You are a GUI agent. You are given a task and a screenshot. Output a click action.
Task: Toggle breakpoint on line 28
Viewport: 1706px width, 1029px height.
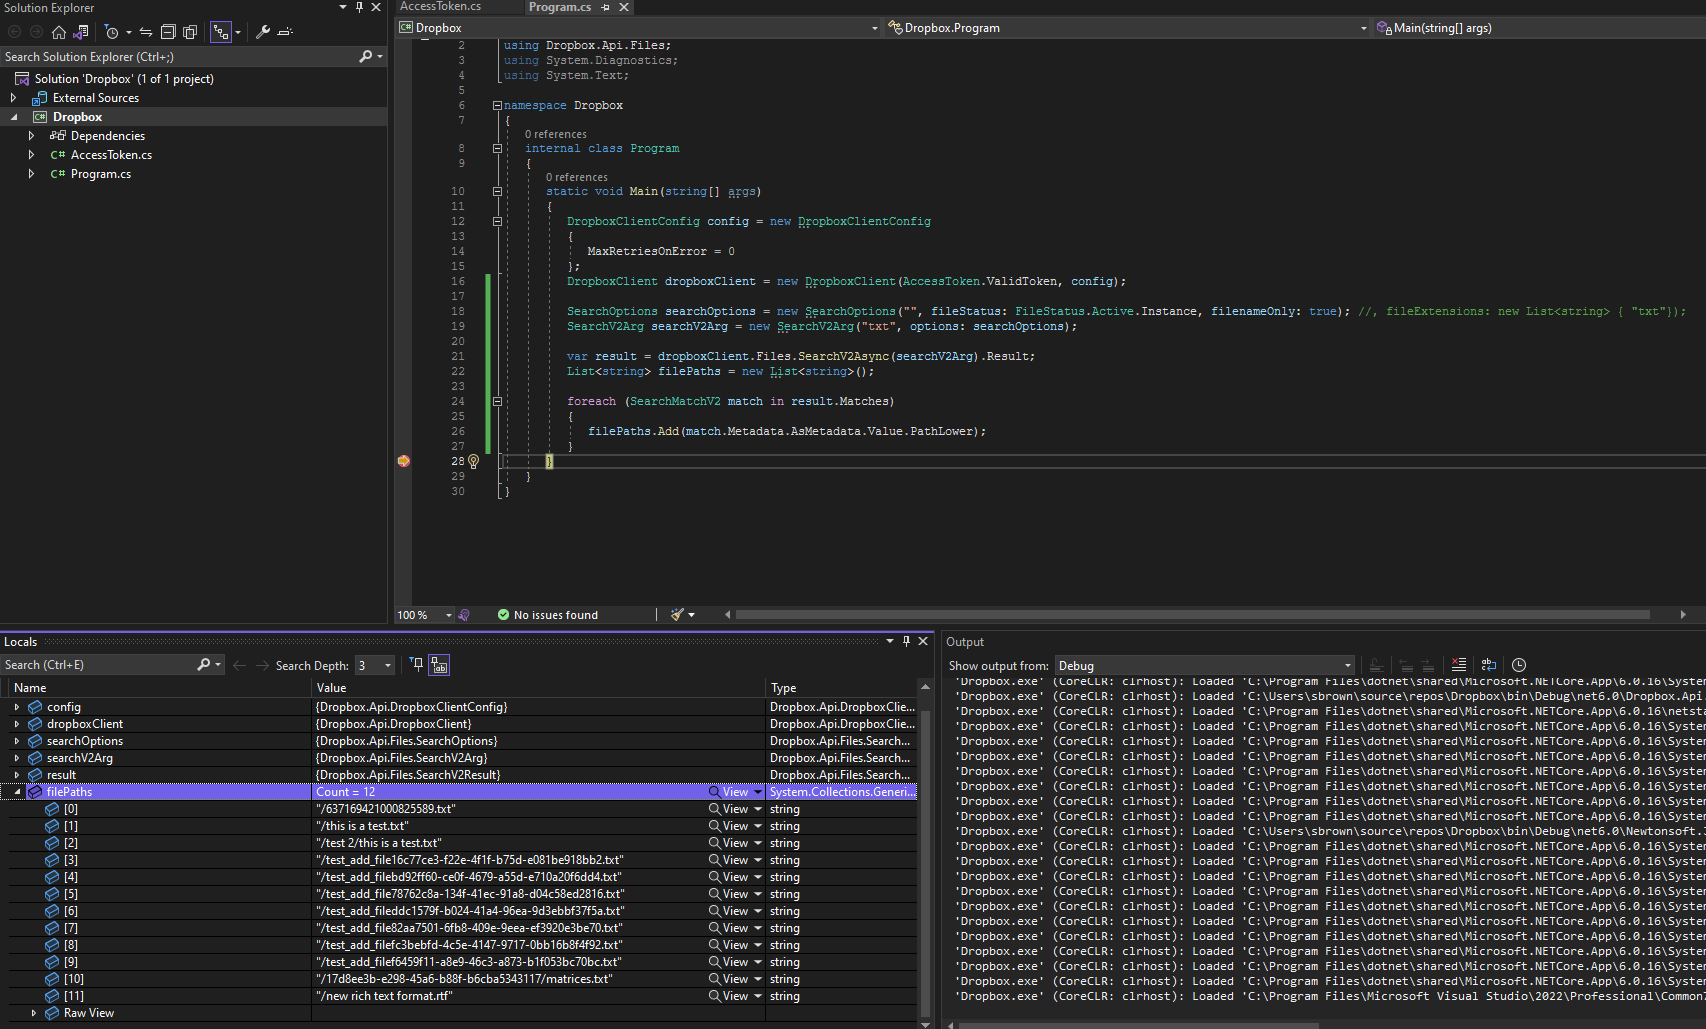[x=403, y=461]
